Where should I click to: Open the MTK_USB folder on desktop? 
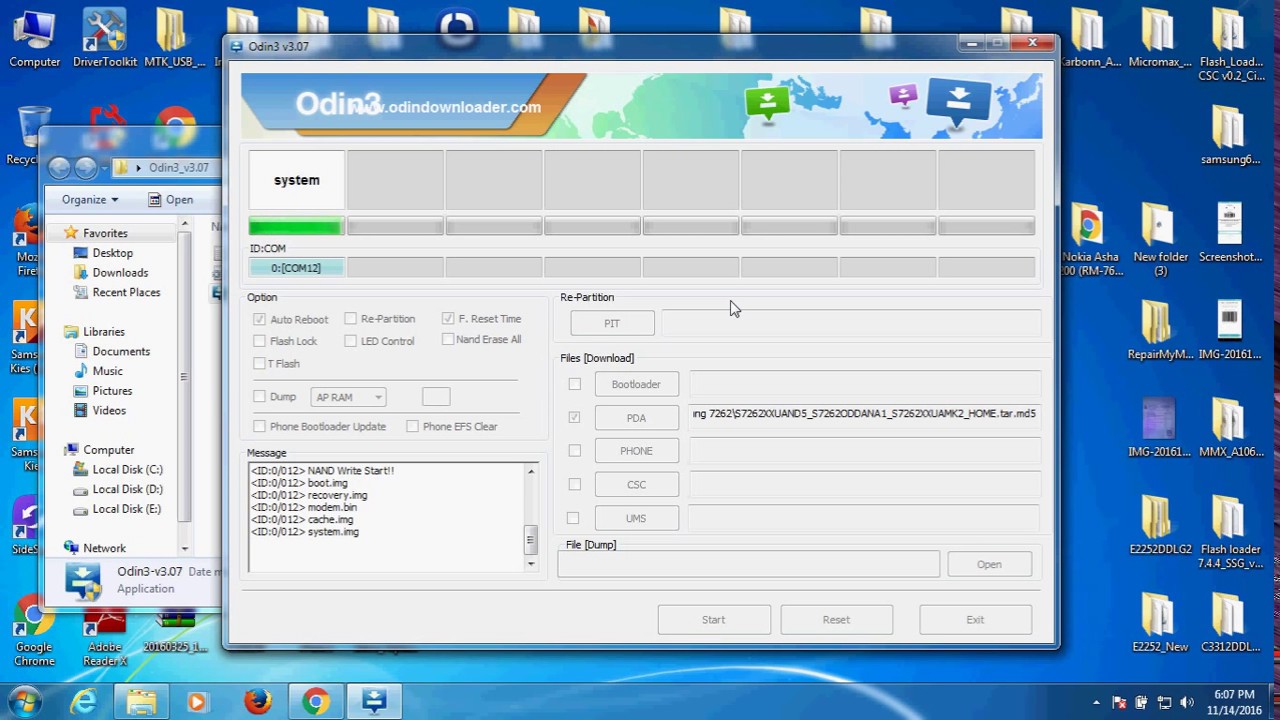[x=173, y=38]
